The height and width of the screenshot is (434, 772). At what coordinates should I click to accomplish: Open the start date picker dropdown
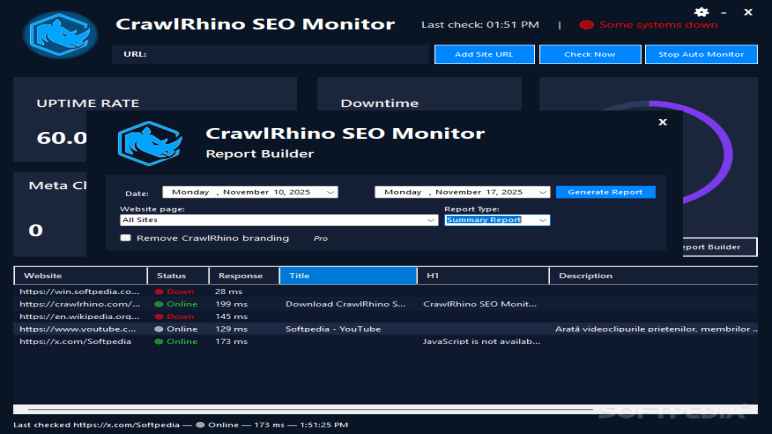331,192
